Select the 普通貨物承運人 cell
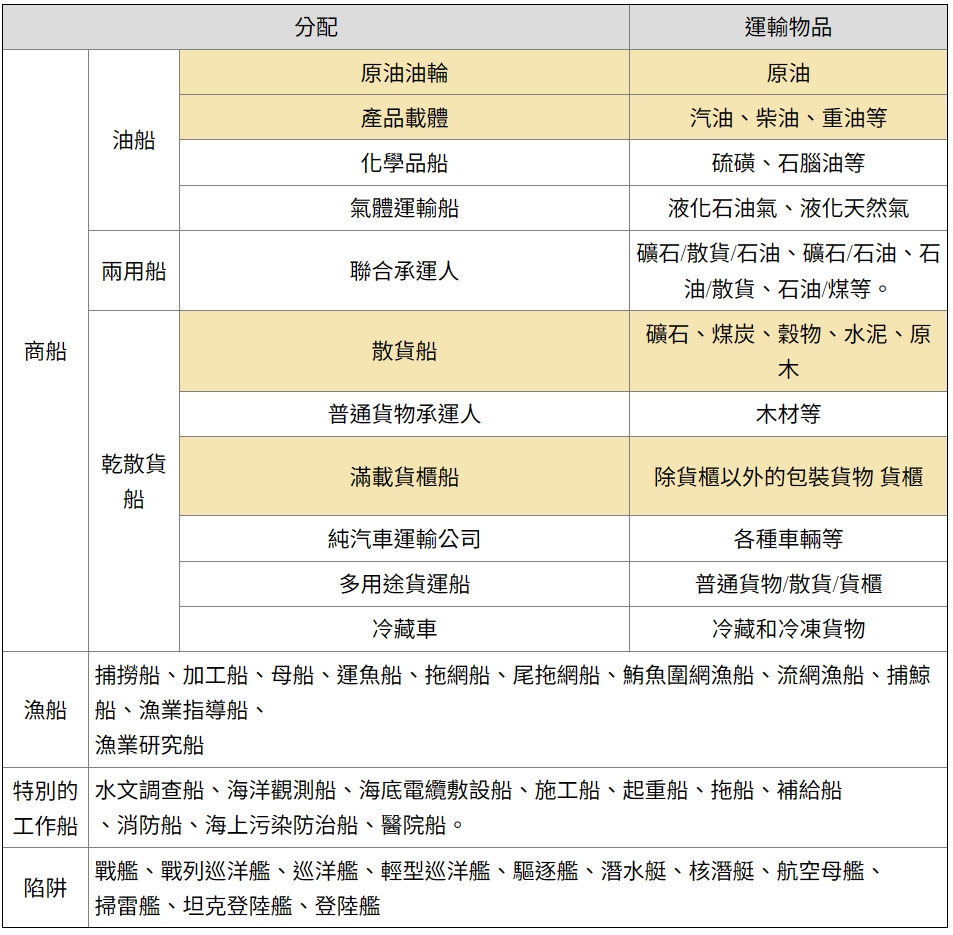The height and width of the screenshot is (935, 953). pyautogui.click(x=404, y=414)
